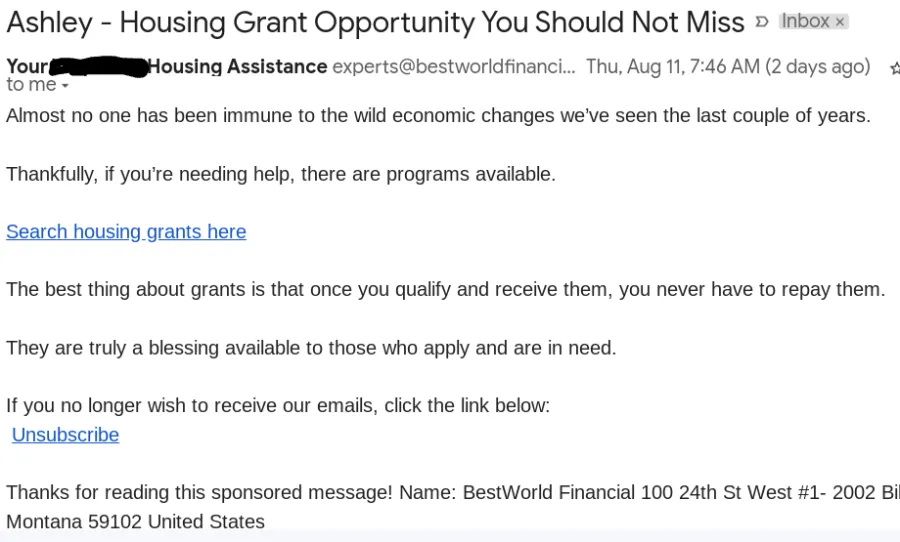Click the importance marker beside the subject
Screen dimensions: 900x542
coord(762,22)
